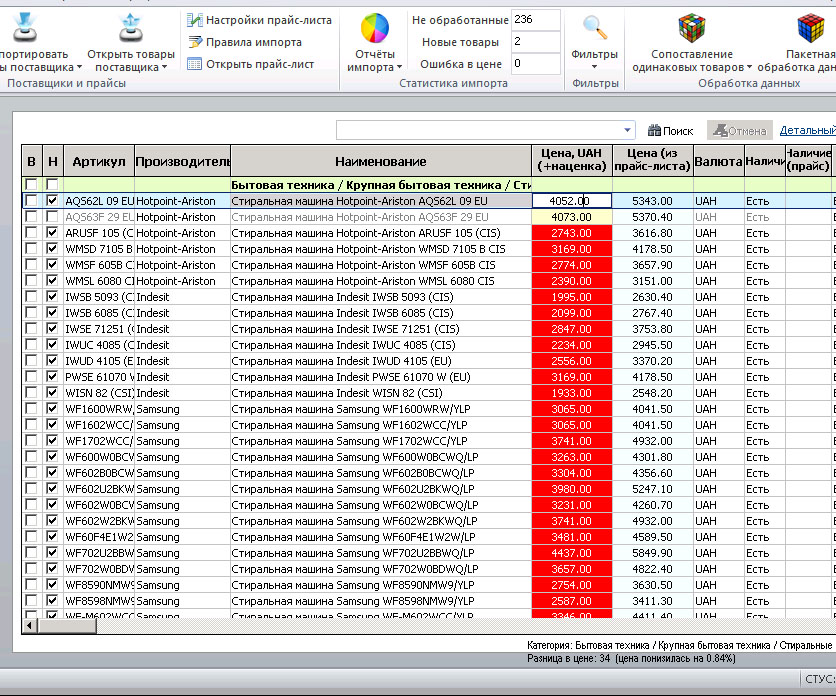Screen dimensions: 836x696
Task: Click the editable price cell 4052.00
Action: pos(572,201)
